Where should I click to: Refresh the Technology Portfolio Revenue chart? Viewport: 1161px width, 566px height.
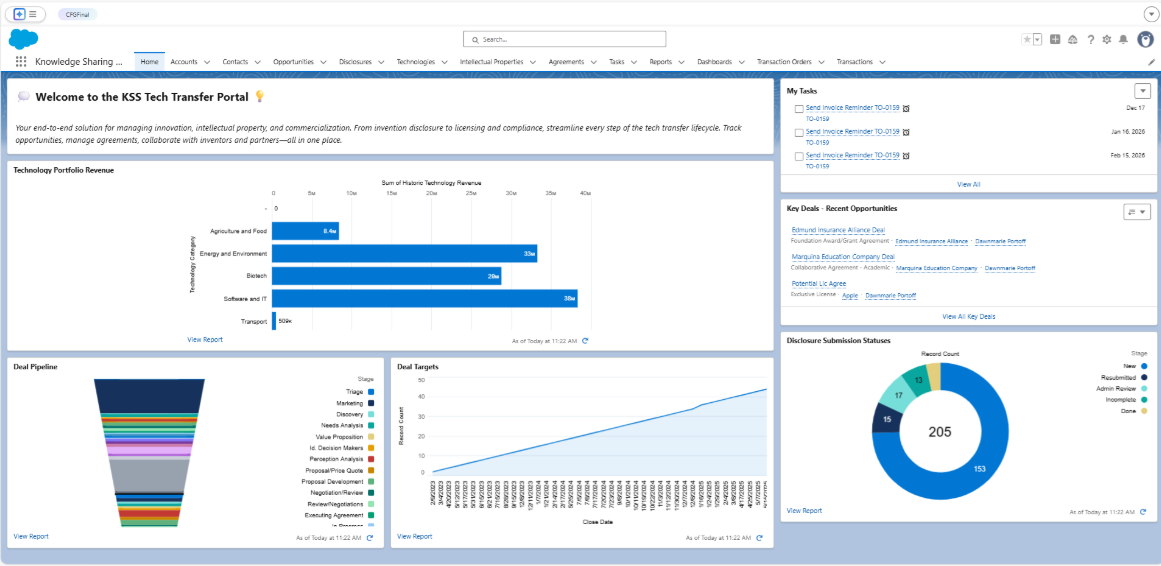point(585,341)
